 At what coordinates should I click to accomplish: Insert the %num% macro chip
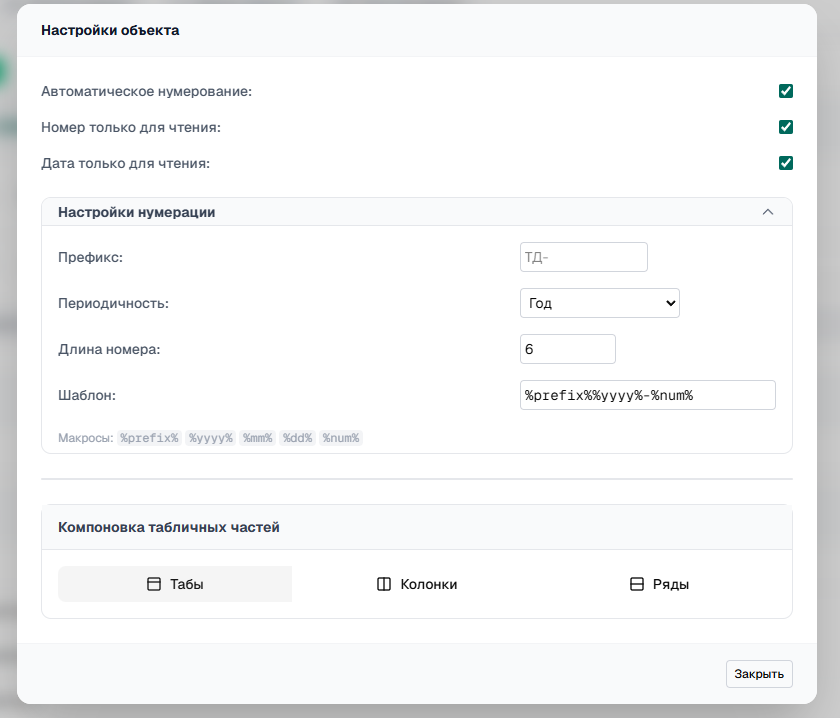(341, 438)
